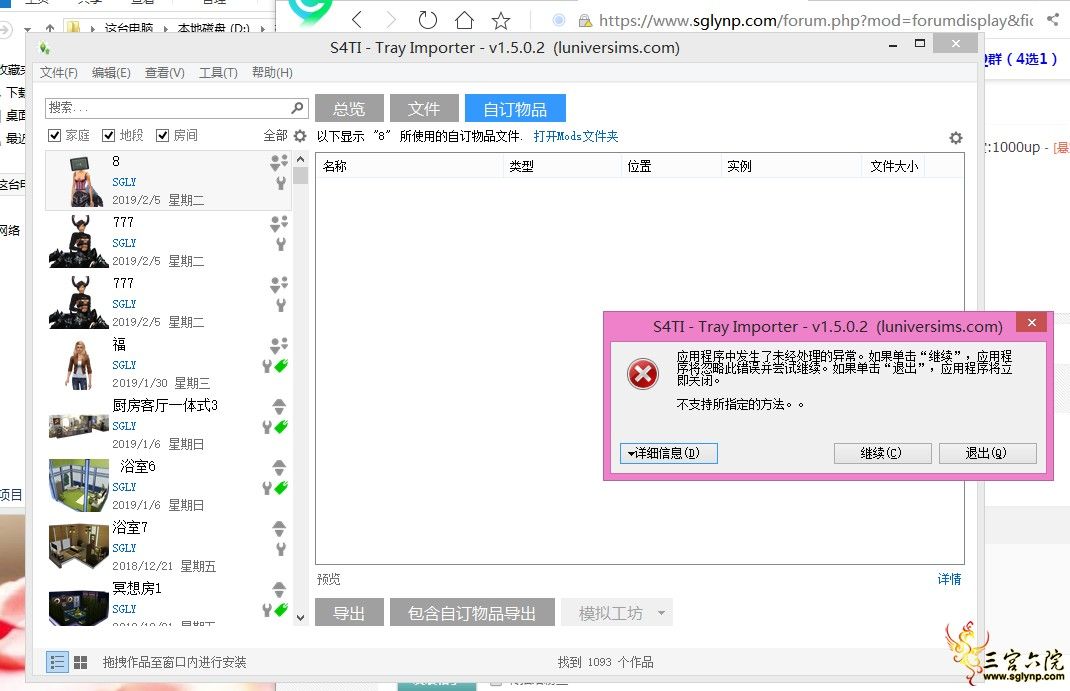Viewport: 1070px width, 691px height.
Task: Open the 编辑(E) menu
Action: coord(111,73)
